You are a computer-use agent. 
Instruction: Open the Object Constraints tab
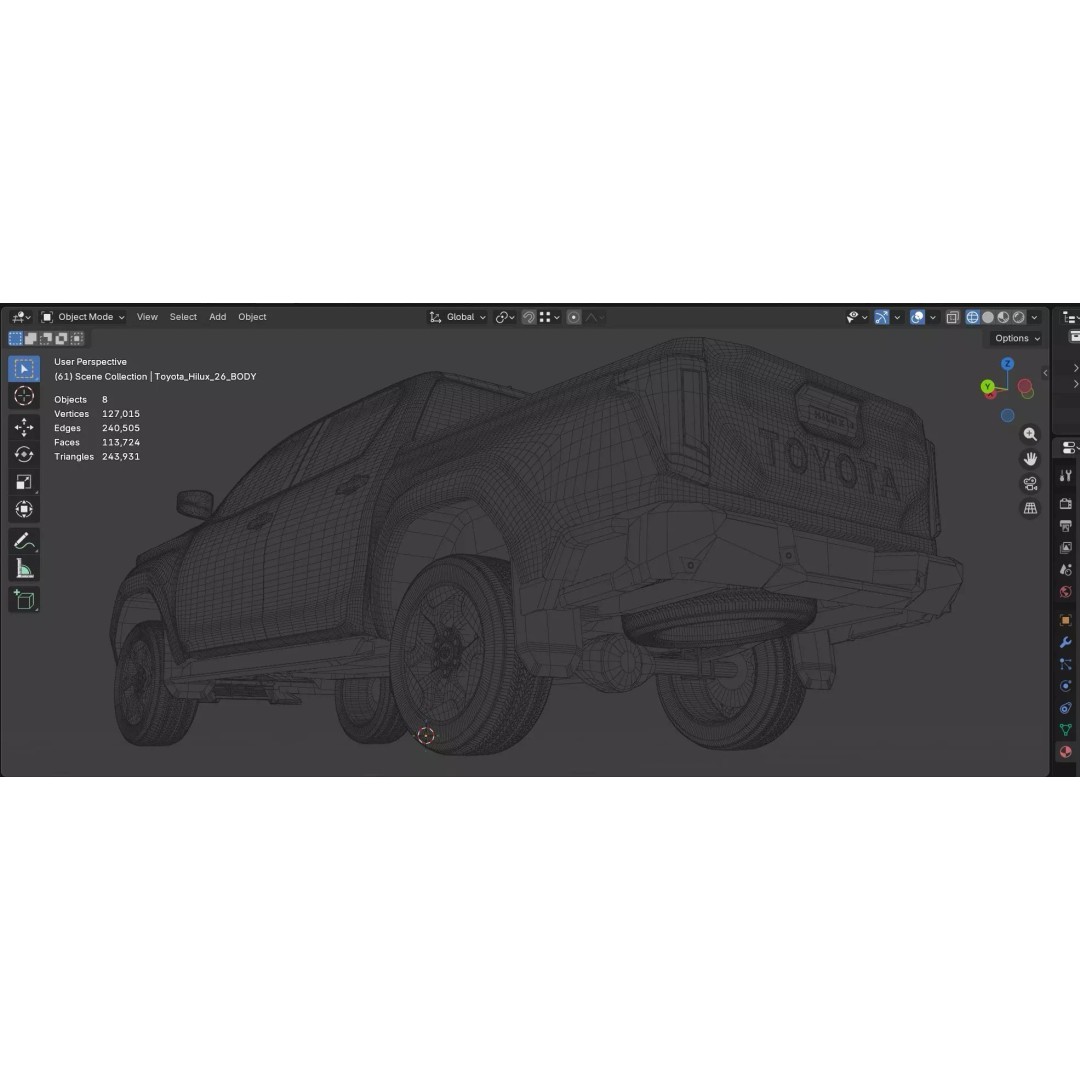tap(1066, 708)
